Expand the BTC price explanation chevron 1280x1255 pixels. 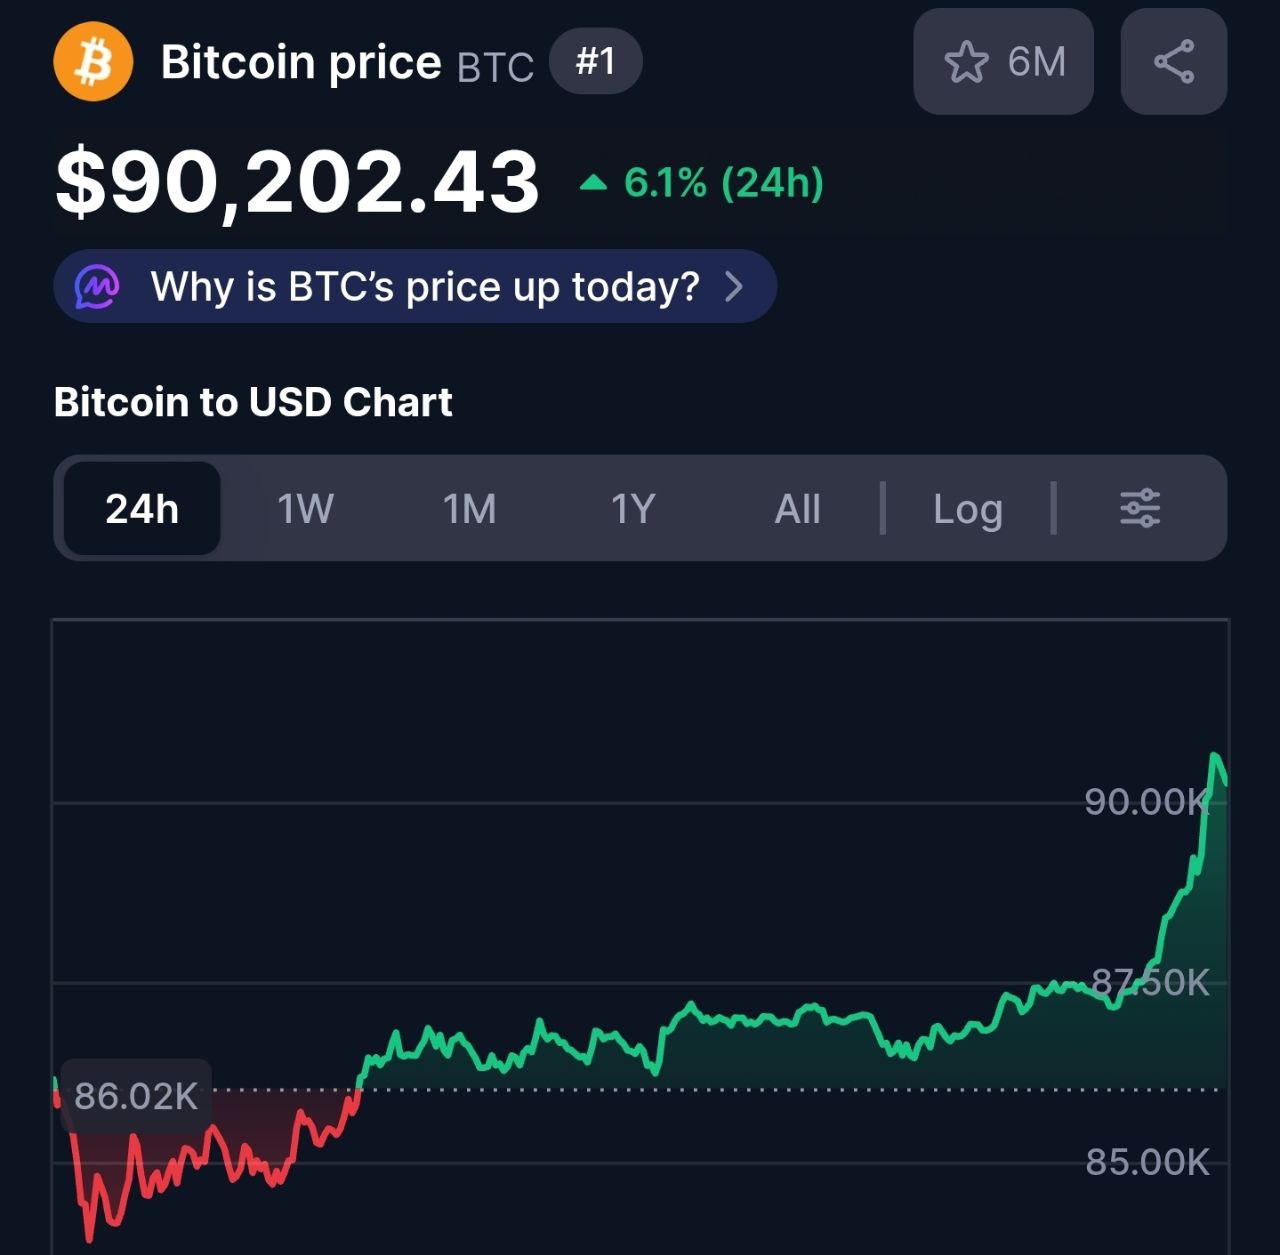tap(735, 287)
